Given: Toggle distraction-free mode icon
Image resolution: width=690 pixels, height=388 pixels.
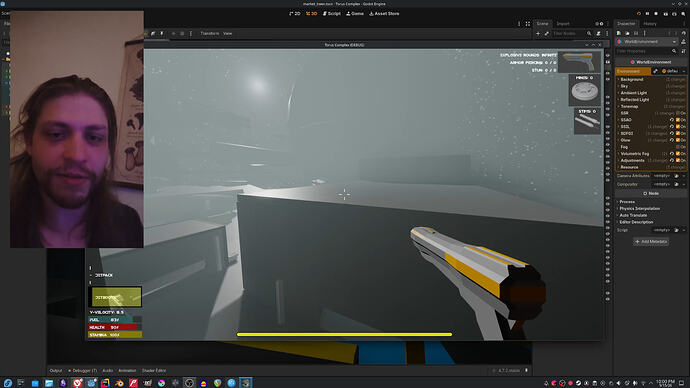Looking at the screenshot, I should pyautogui.click(x=528, y=24).
